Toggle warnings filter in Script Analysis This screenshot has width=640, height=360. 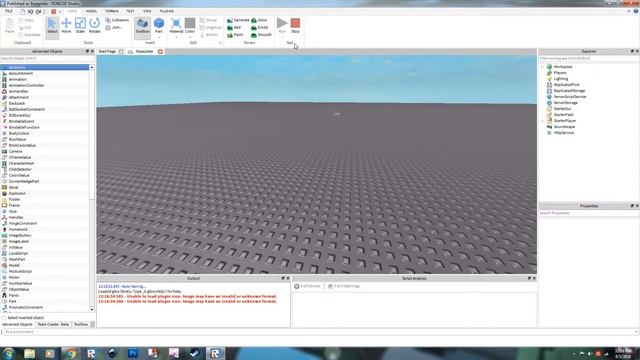(344, 286)
